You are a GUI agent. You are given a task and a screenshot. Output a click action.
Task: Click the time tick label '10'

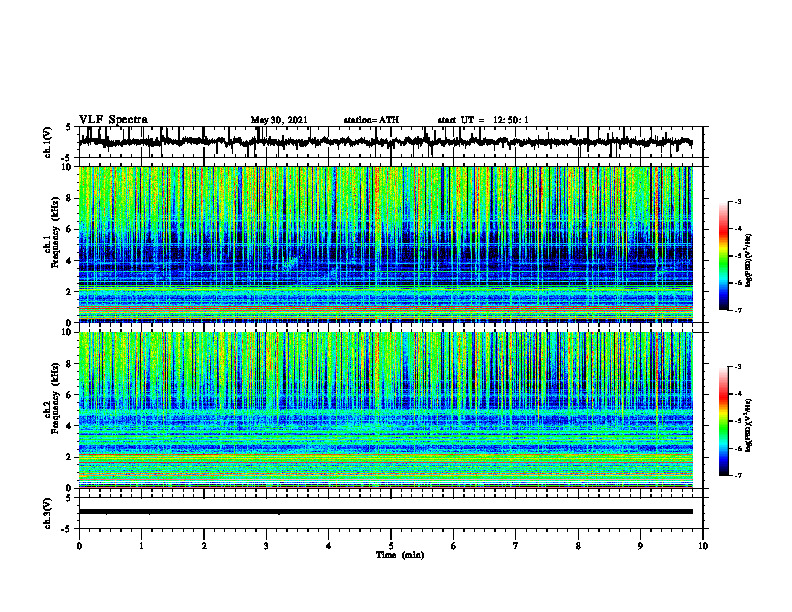pos(703,546)
